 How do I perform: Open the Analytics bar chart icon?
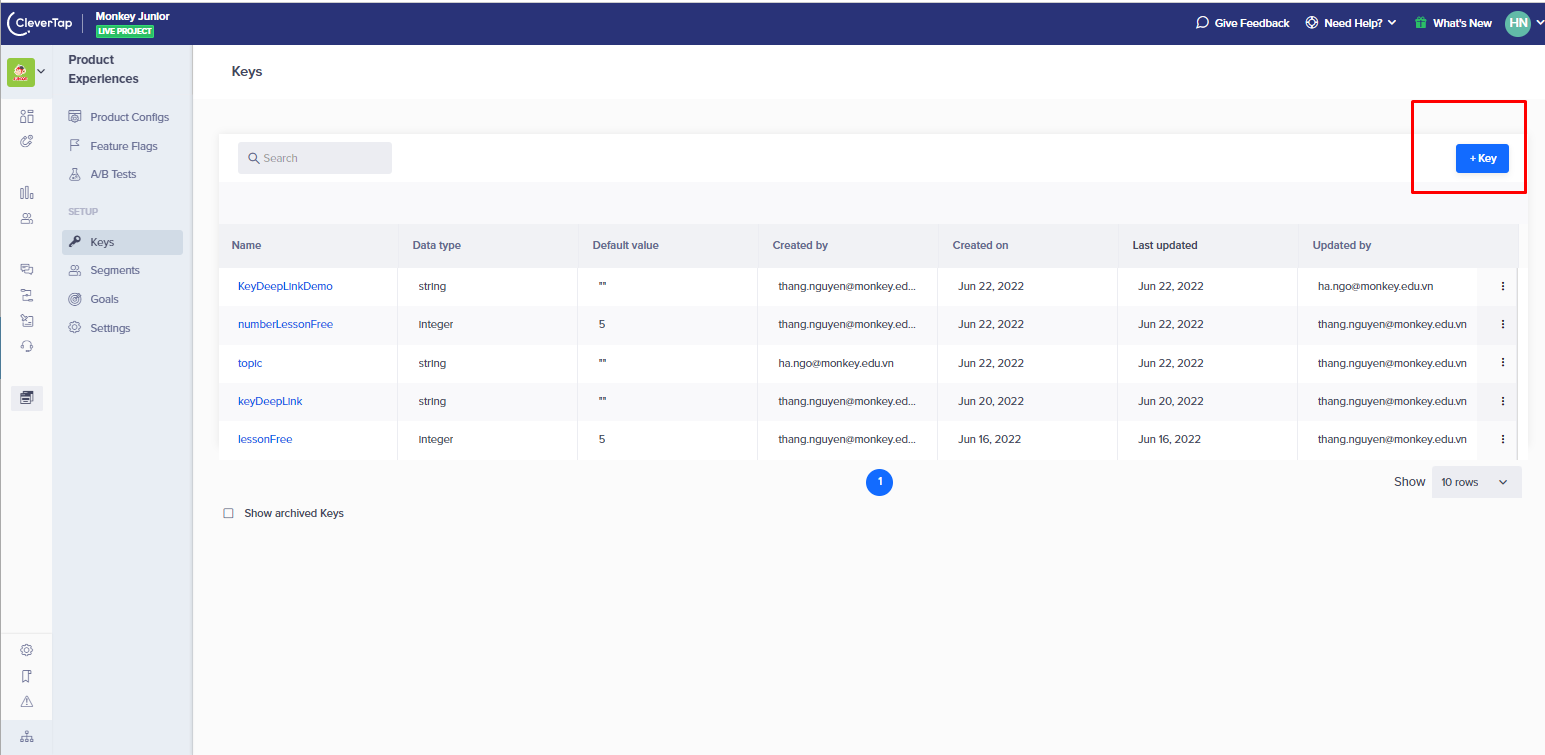point(27,192)
